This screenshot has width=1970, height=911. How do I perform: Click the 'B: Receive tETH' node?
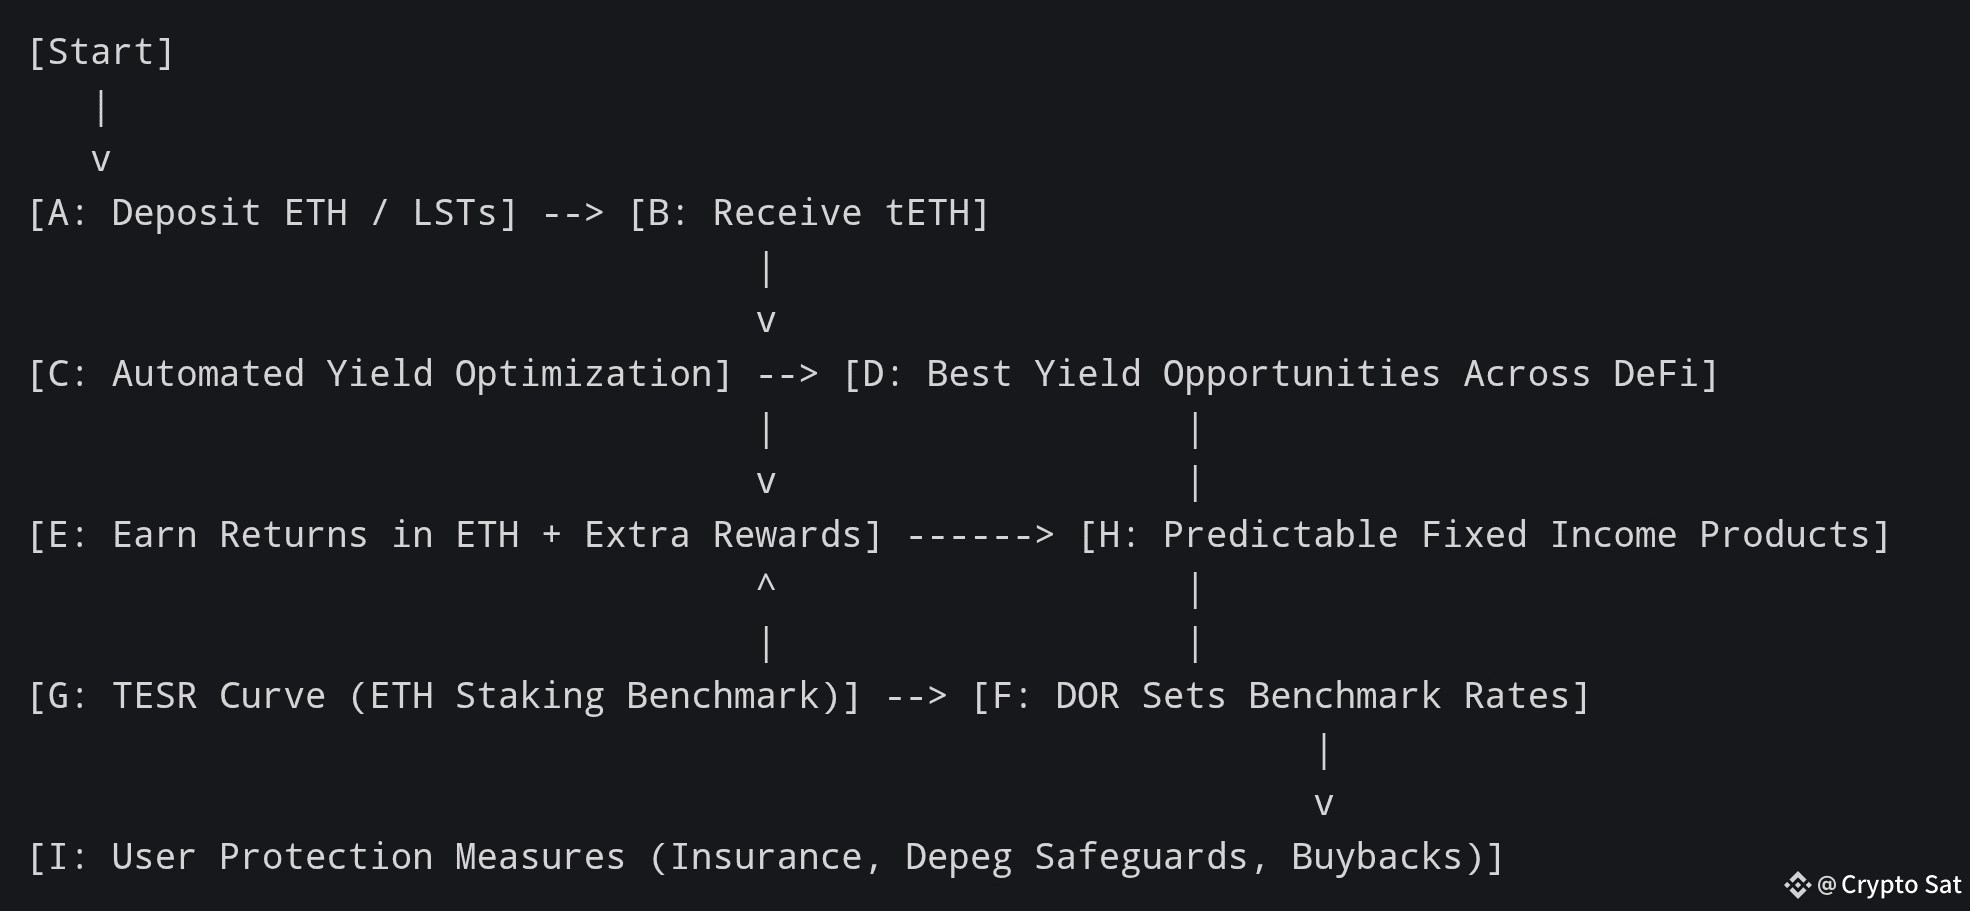point(809,213)
